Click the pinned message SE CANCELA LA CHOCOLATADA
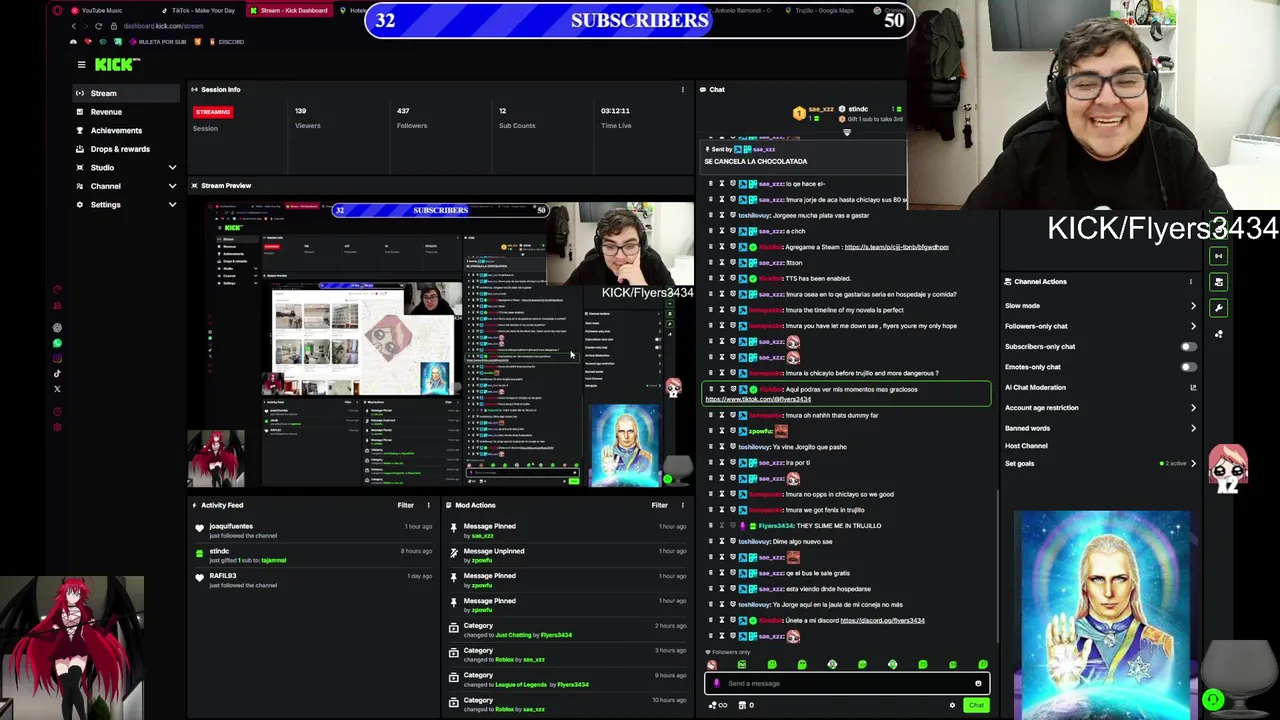This screenshot has width=1280, height=720. [x=756, y=162]
